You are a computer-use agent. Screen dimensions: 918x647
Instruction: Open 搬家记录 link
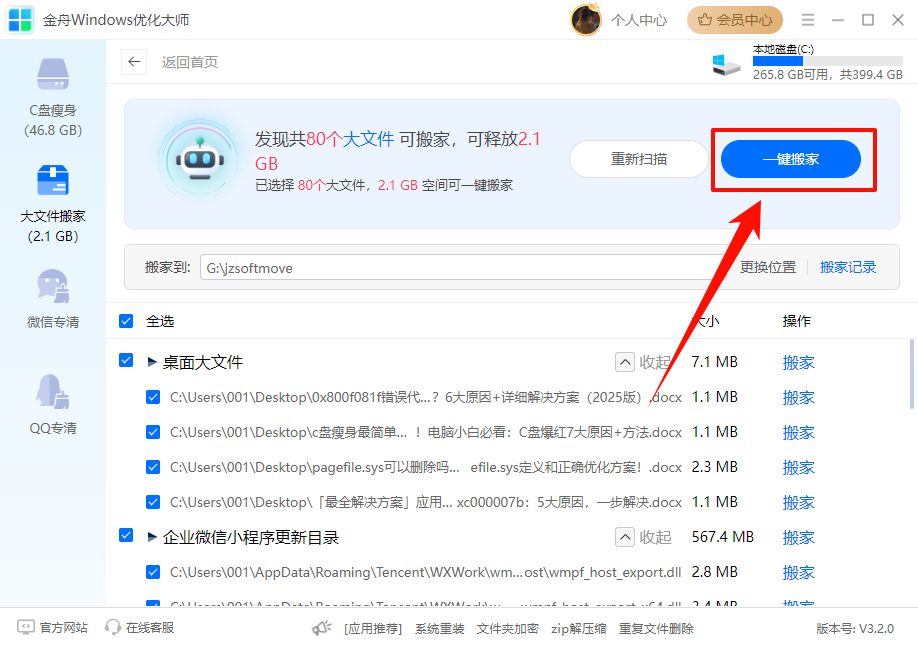point(848,267)
